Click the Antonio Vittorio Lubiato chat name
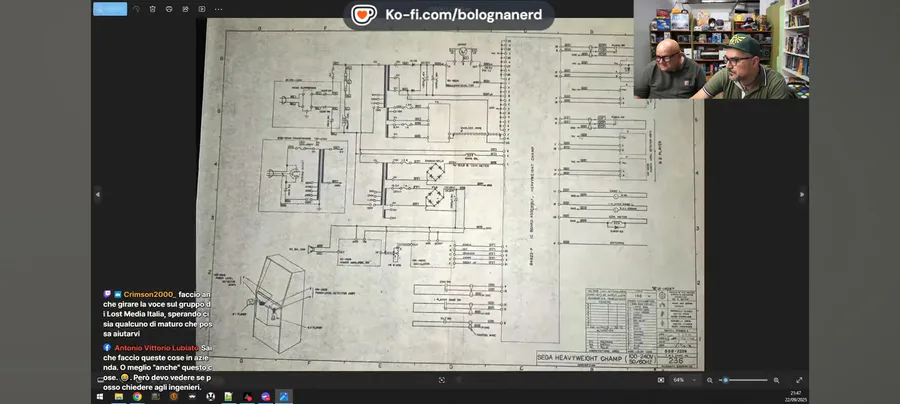Viewport: 900px width, 404px height. click(156, 348)
